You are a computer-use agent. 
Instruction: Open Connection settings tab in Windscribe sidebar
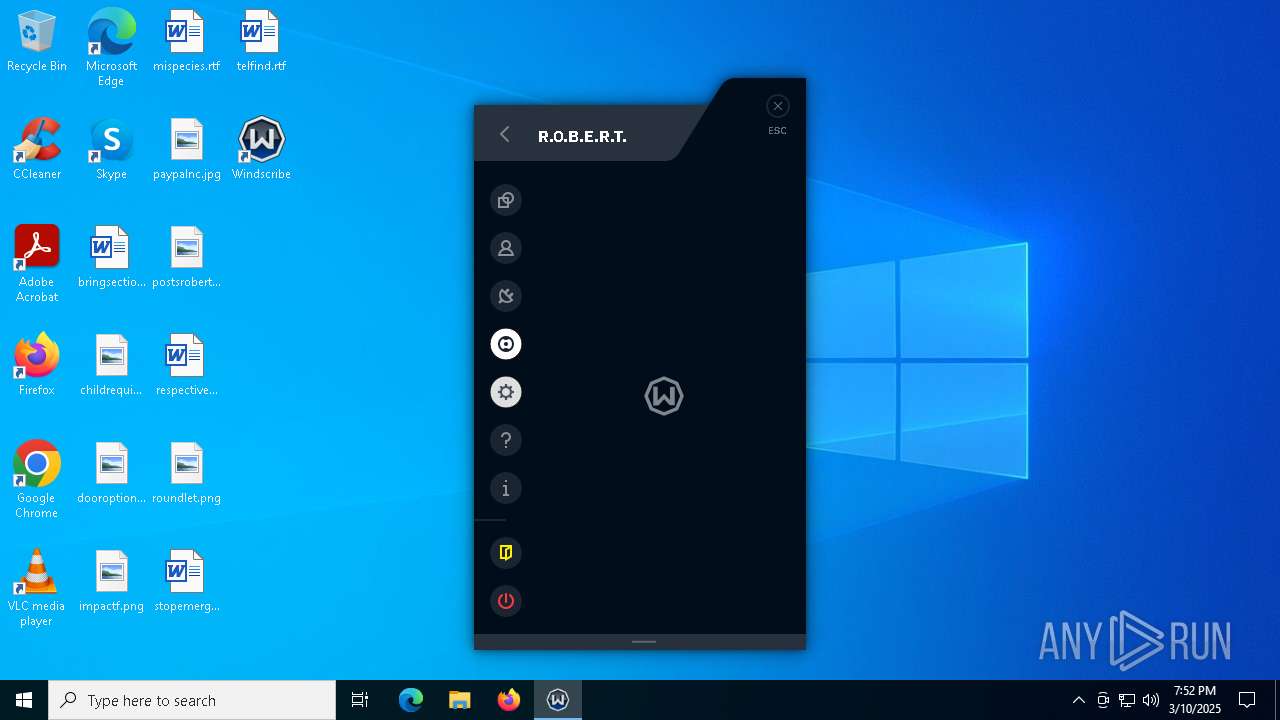pyautogui.click(x=506, y=296)
